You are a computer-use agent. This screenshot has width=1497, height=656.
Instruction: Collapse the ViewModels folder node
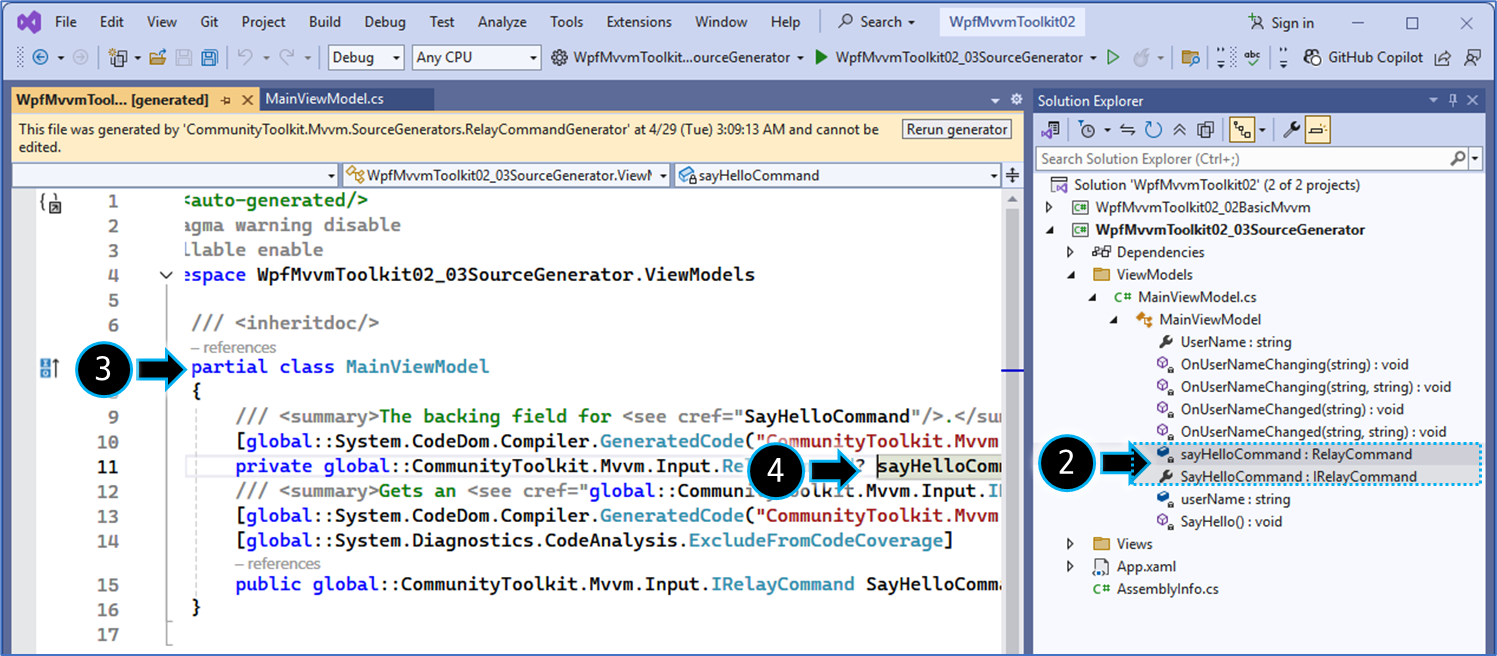tap(1071, 275)
